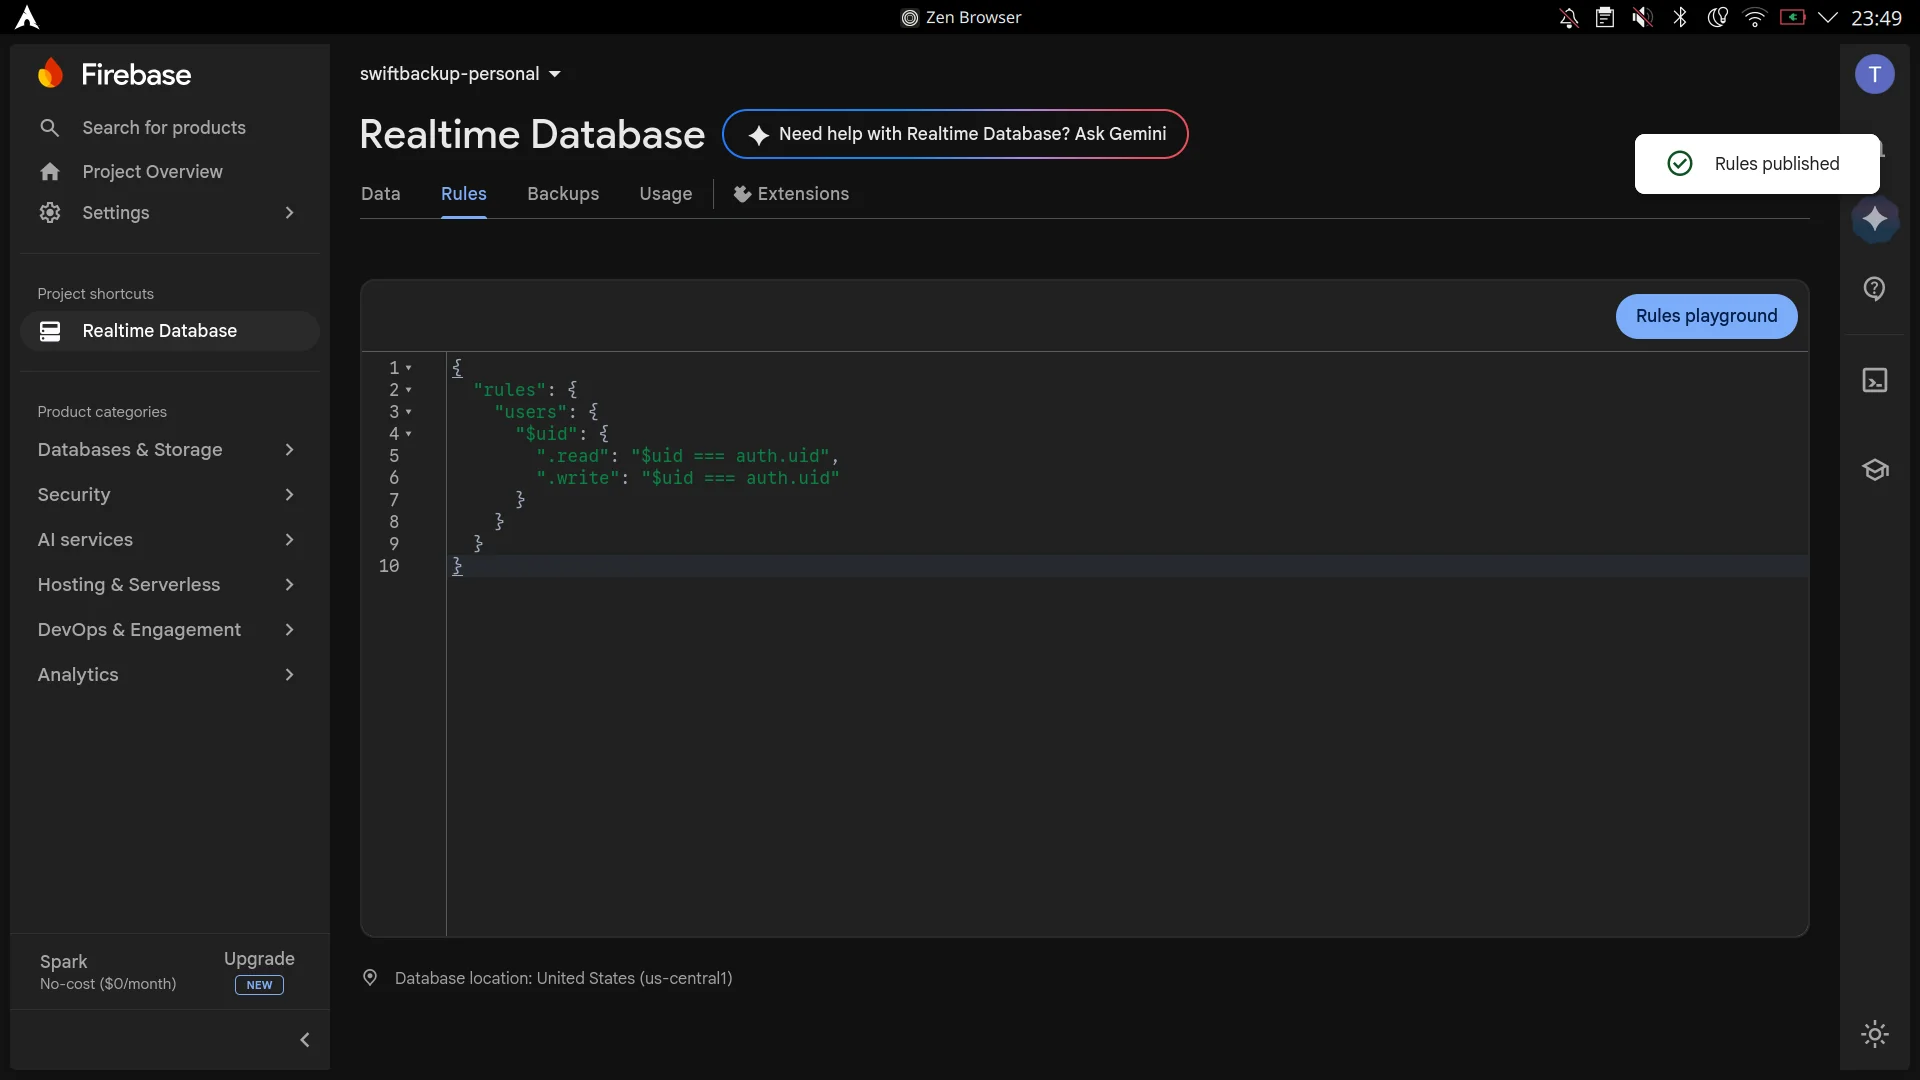Image resolution: width=1920 pixels, height=1080 pixels.
Task: Go to Project Overview
Action: pyautogui.click(x=153, y=172)
